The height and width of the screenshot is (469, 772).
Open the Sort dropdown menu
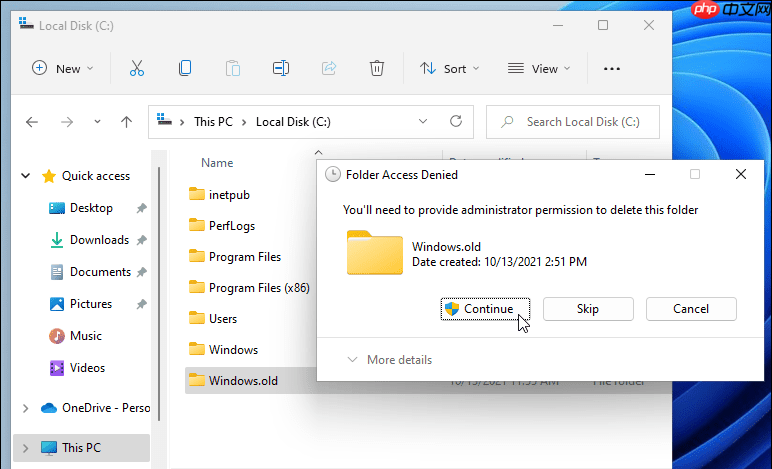coord(449,68)
